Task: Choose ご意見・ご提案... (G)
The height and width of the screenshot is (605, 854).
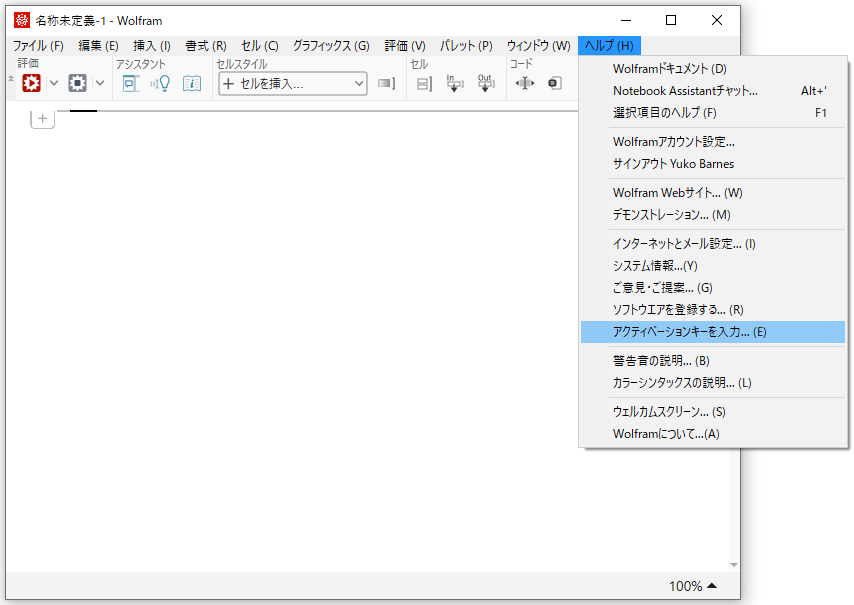Action: pyautogui.click(x=713, y=288)
